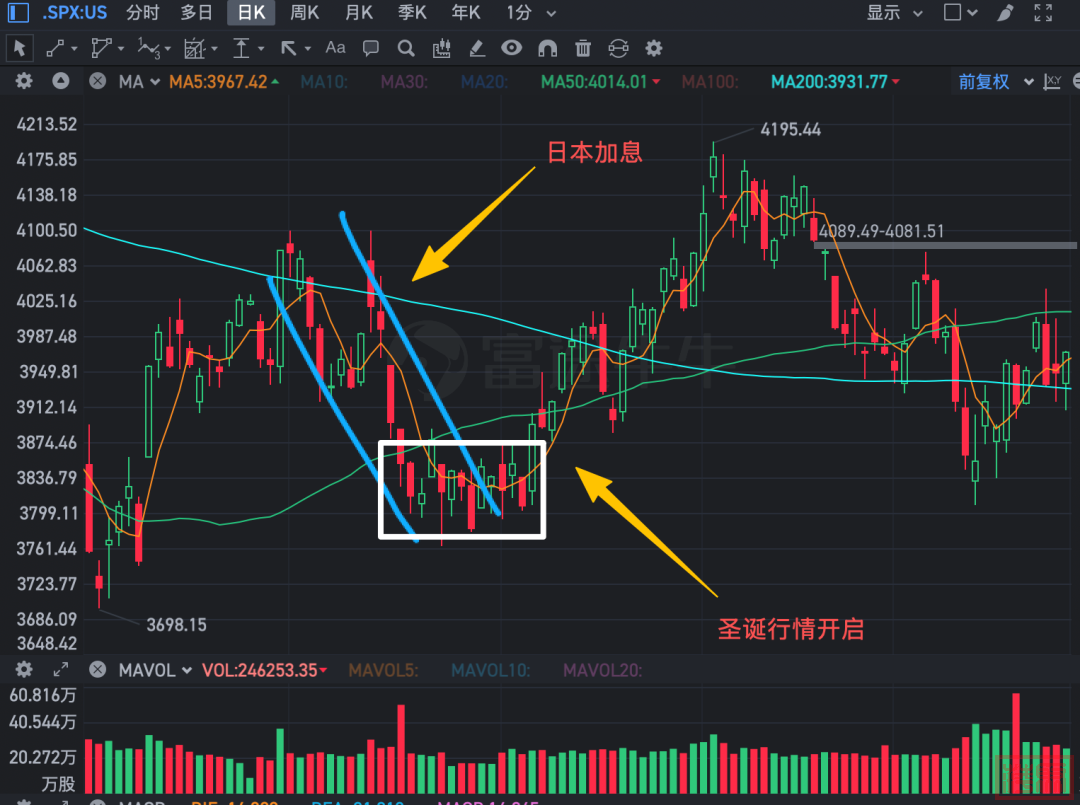Viewport: 1080px width, 805px height.
Task: Open the paintbrush color theme tool
Action: click(1005, 13)
